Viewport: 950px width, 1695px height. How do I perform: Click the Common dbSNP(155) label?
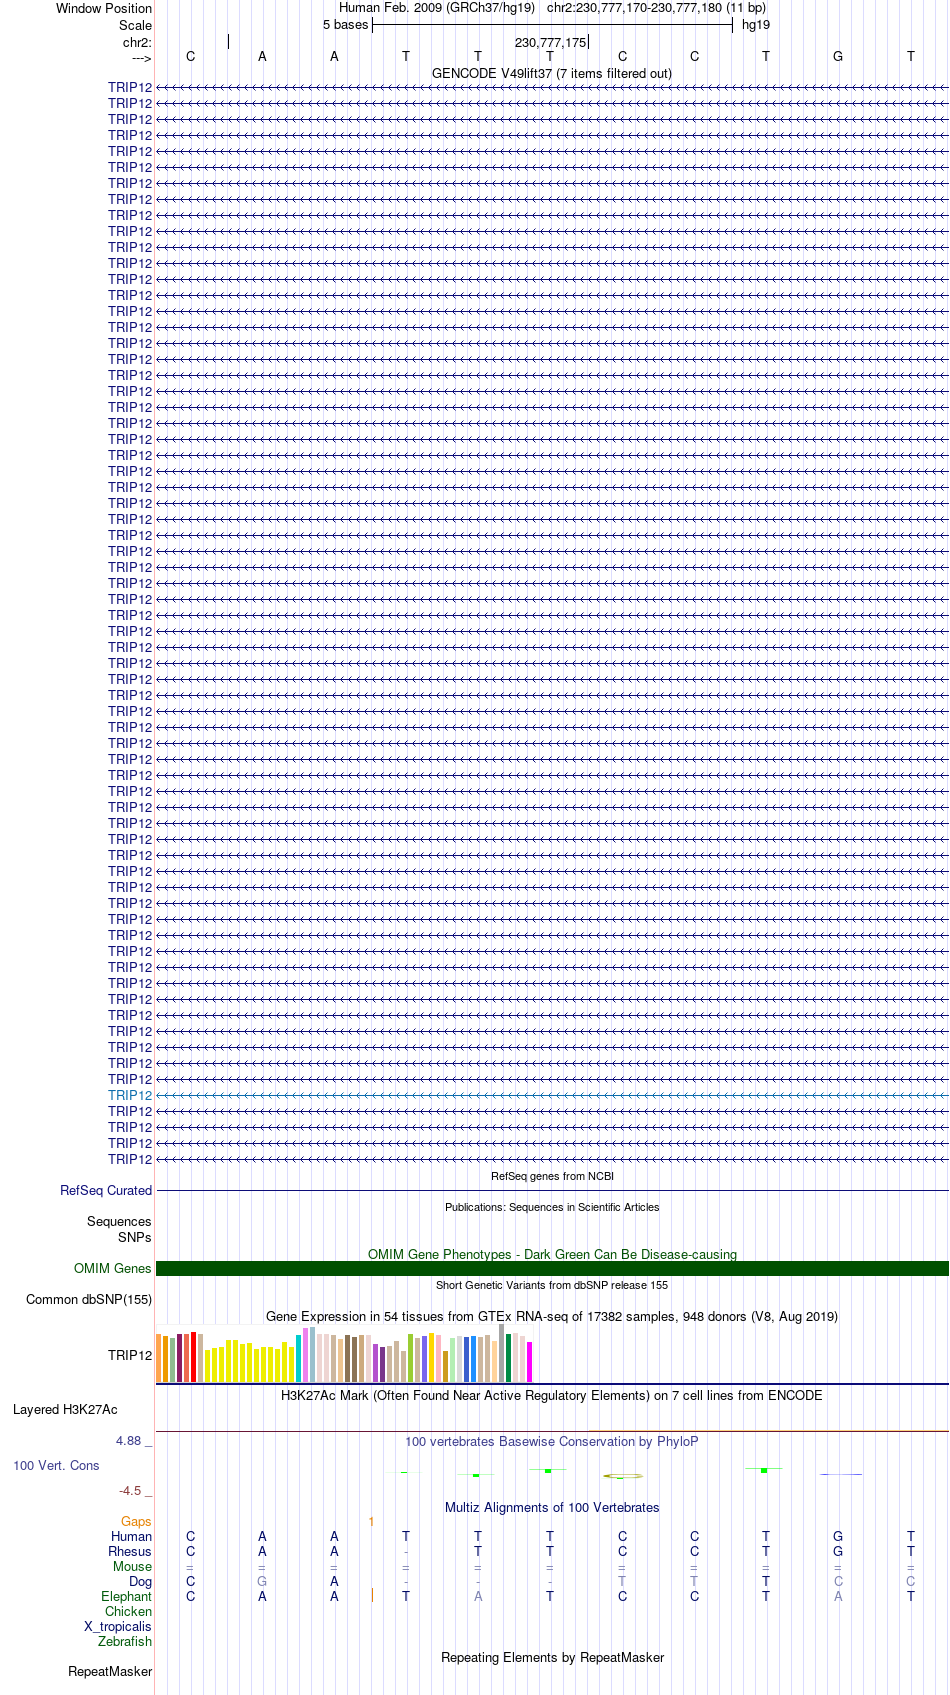pos(89,1300)
